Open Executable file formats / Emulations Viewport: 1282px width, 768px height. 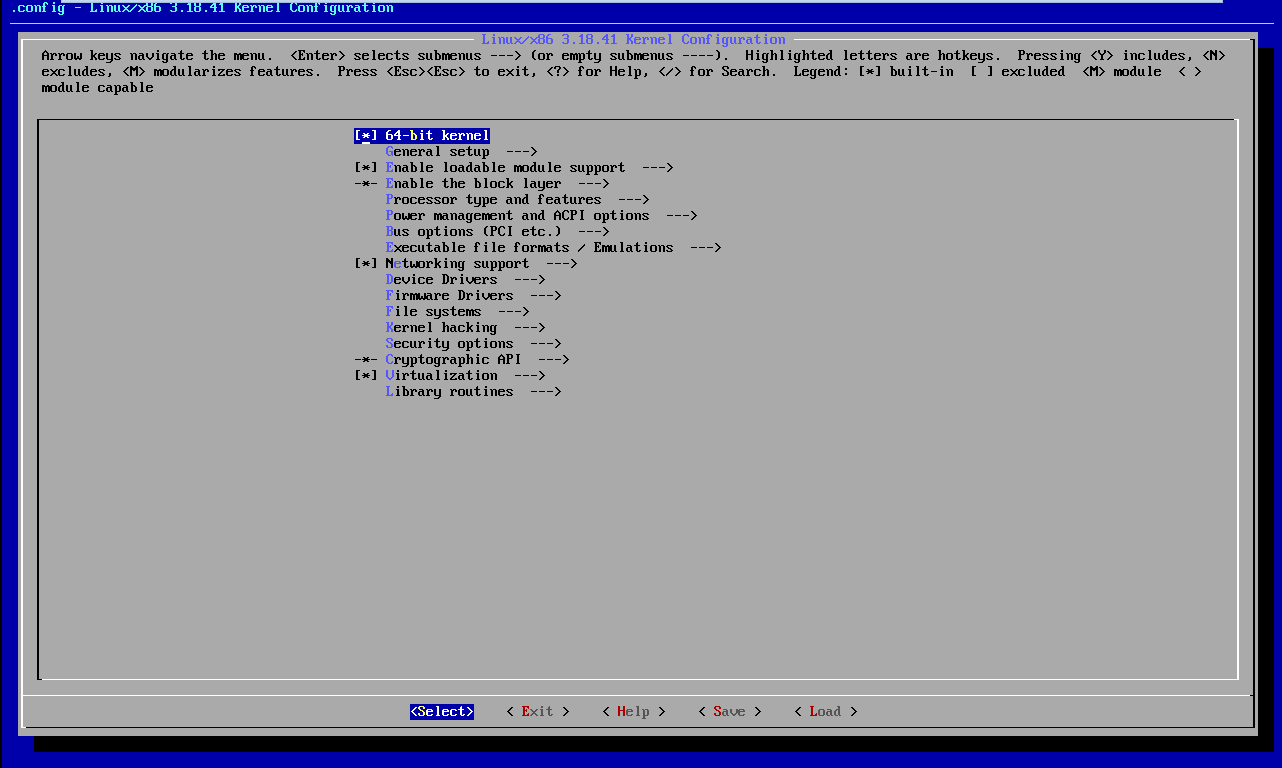click(x=529, y=248)
